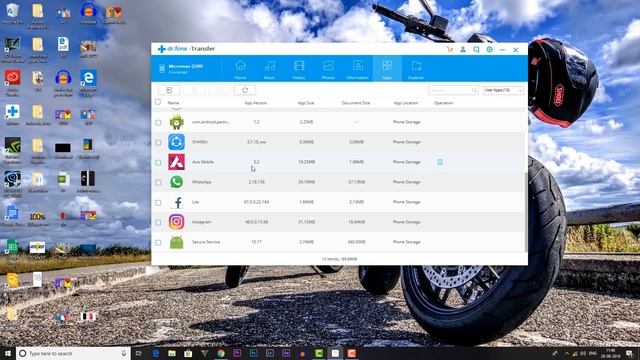Sort by the Name column header

[x=173, y=103]
